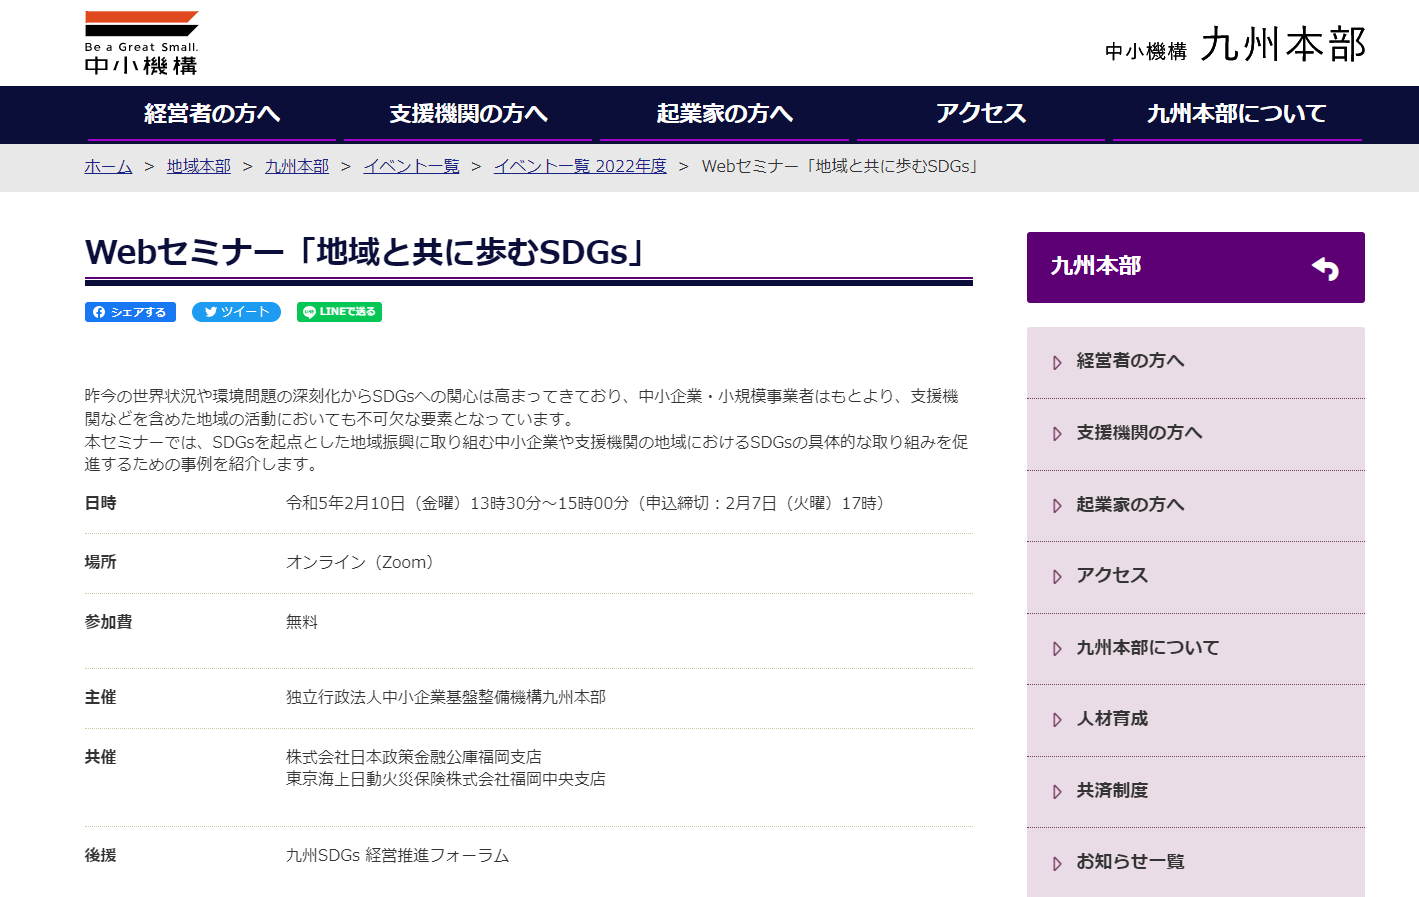Click the Twitter ツイート button
The image size is (1419, 897).
(236, 312)
